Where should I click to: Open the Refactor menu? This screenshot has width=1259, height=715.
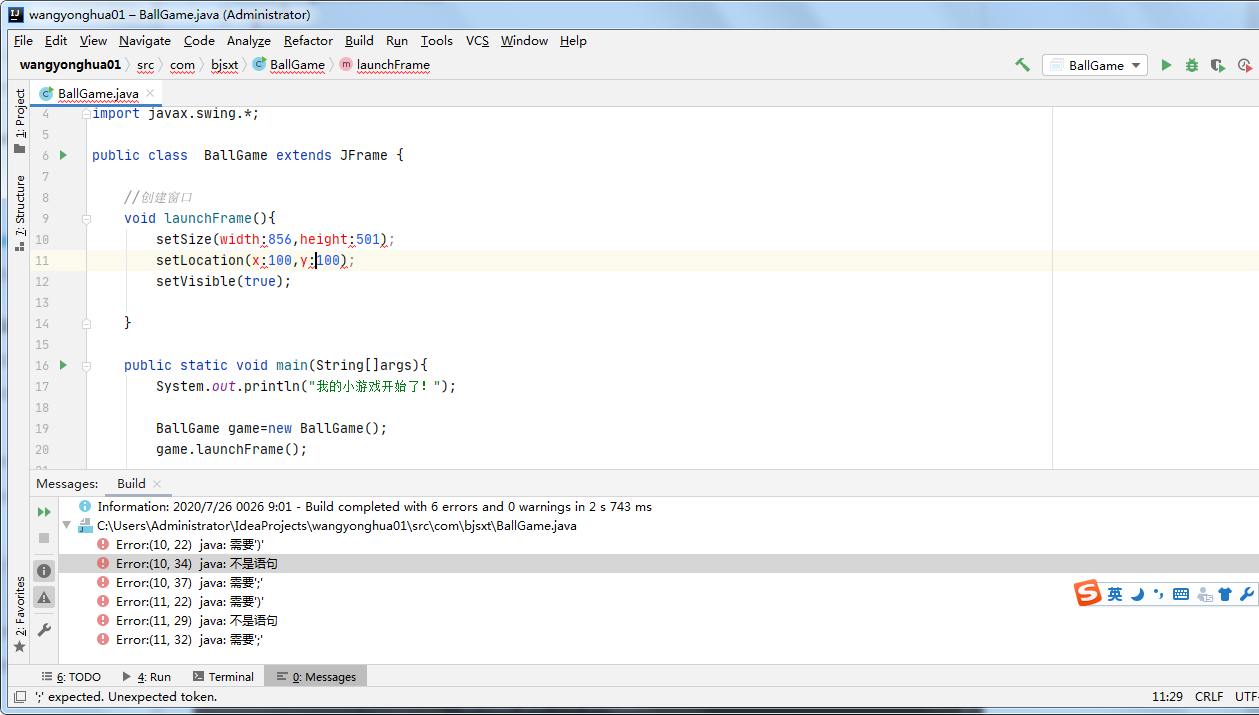pos(308,41)
